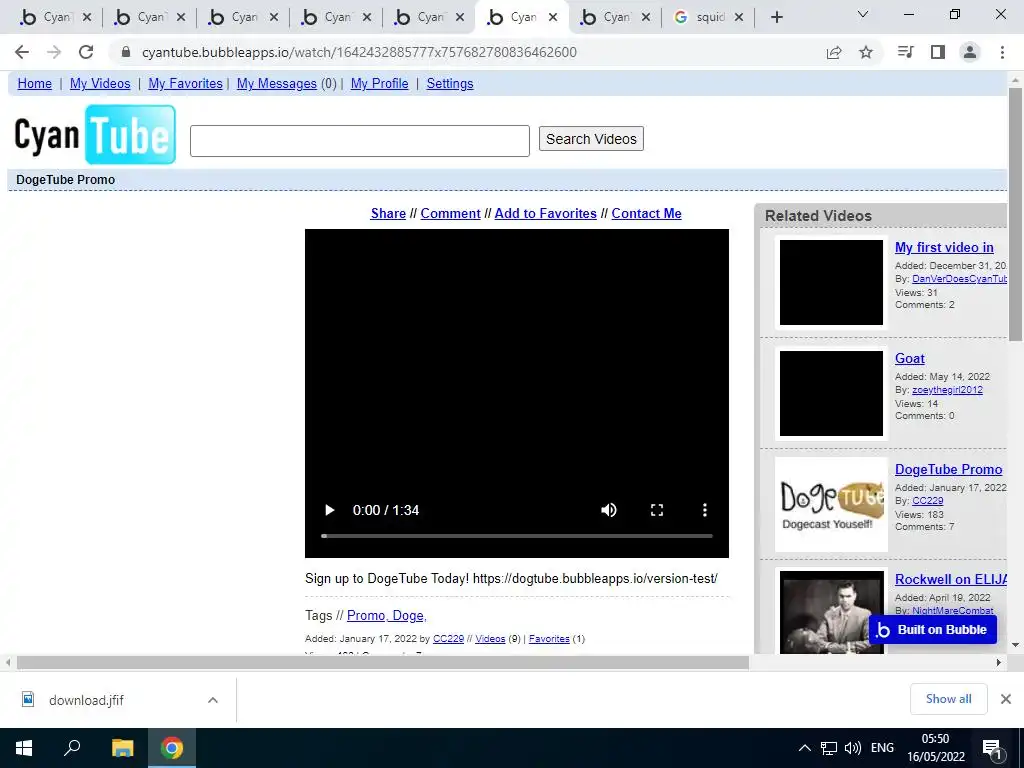Click Contact Me link
The height and width of the screenshot is (768, 1024).
coord(647,214)
